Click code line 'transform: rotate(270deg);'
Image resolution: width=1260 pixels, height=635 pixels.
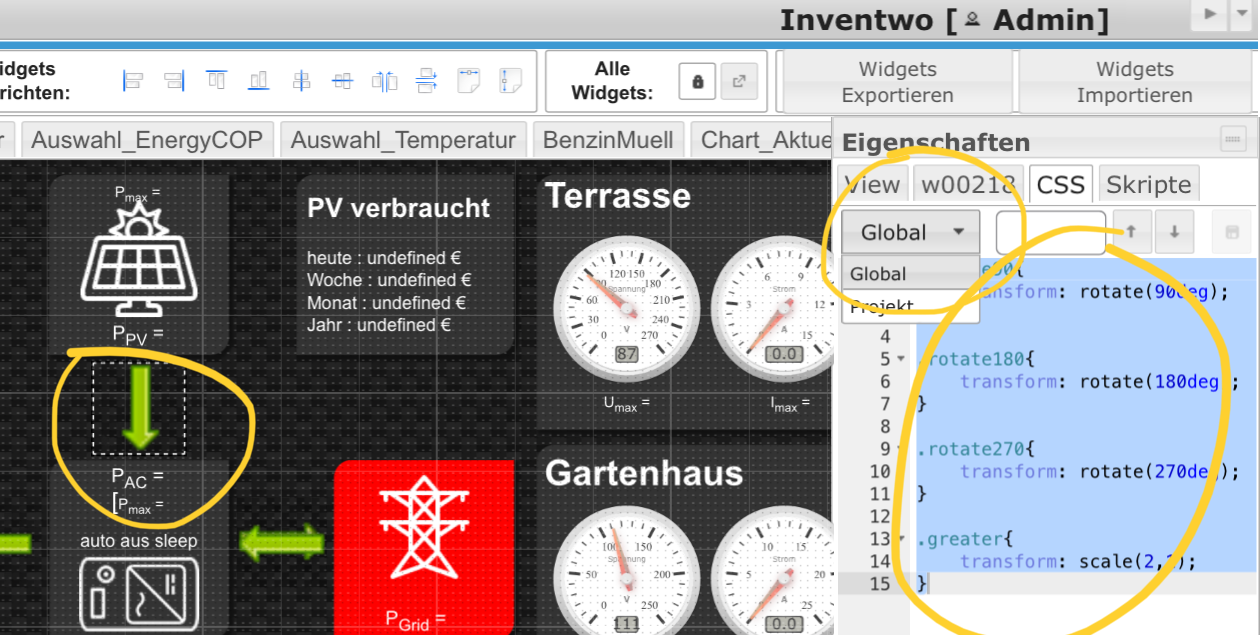pyautogui.click(x=1100, y=471)
